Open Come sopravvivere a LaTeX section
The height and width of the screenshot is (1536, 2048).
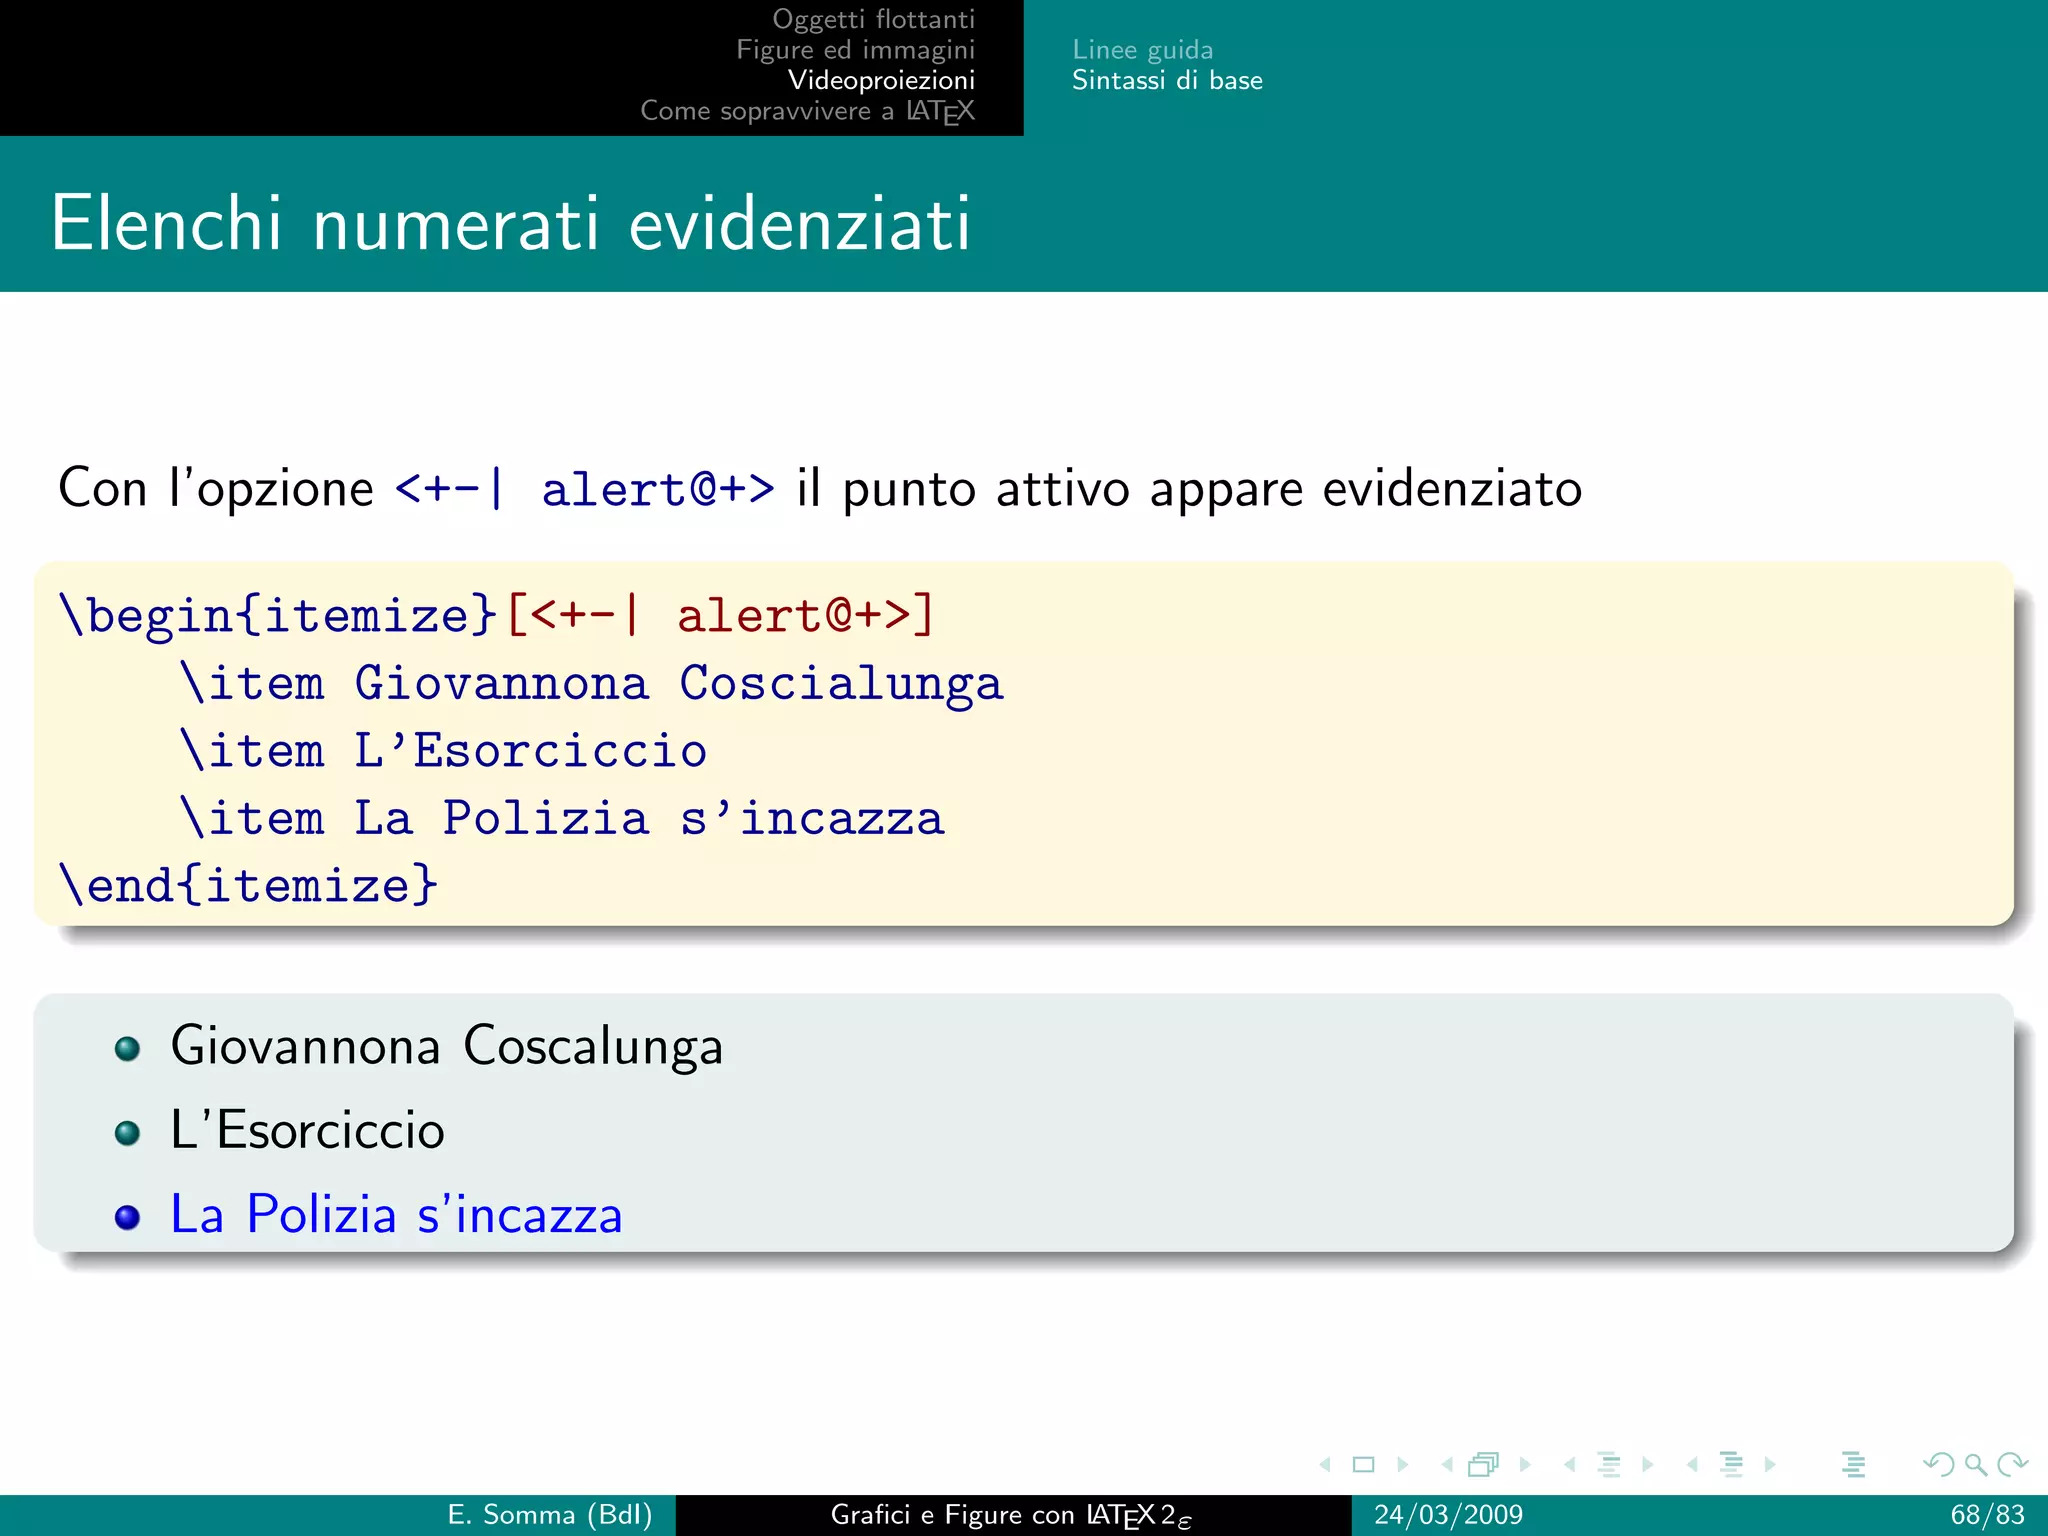807,111
